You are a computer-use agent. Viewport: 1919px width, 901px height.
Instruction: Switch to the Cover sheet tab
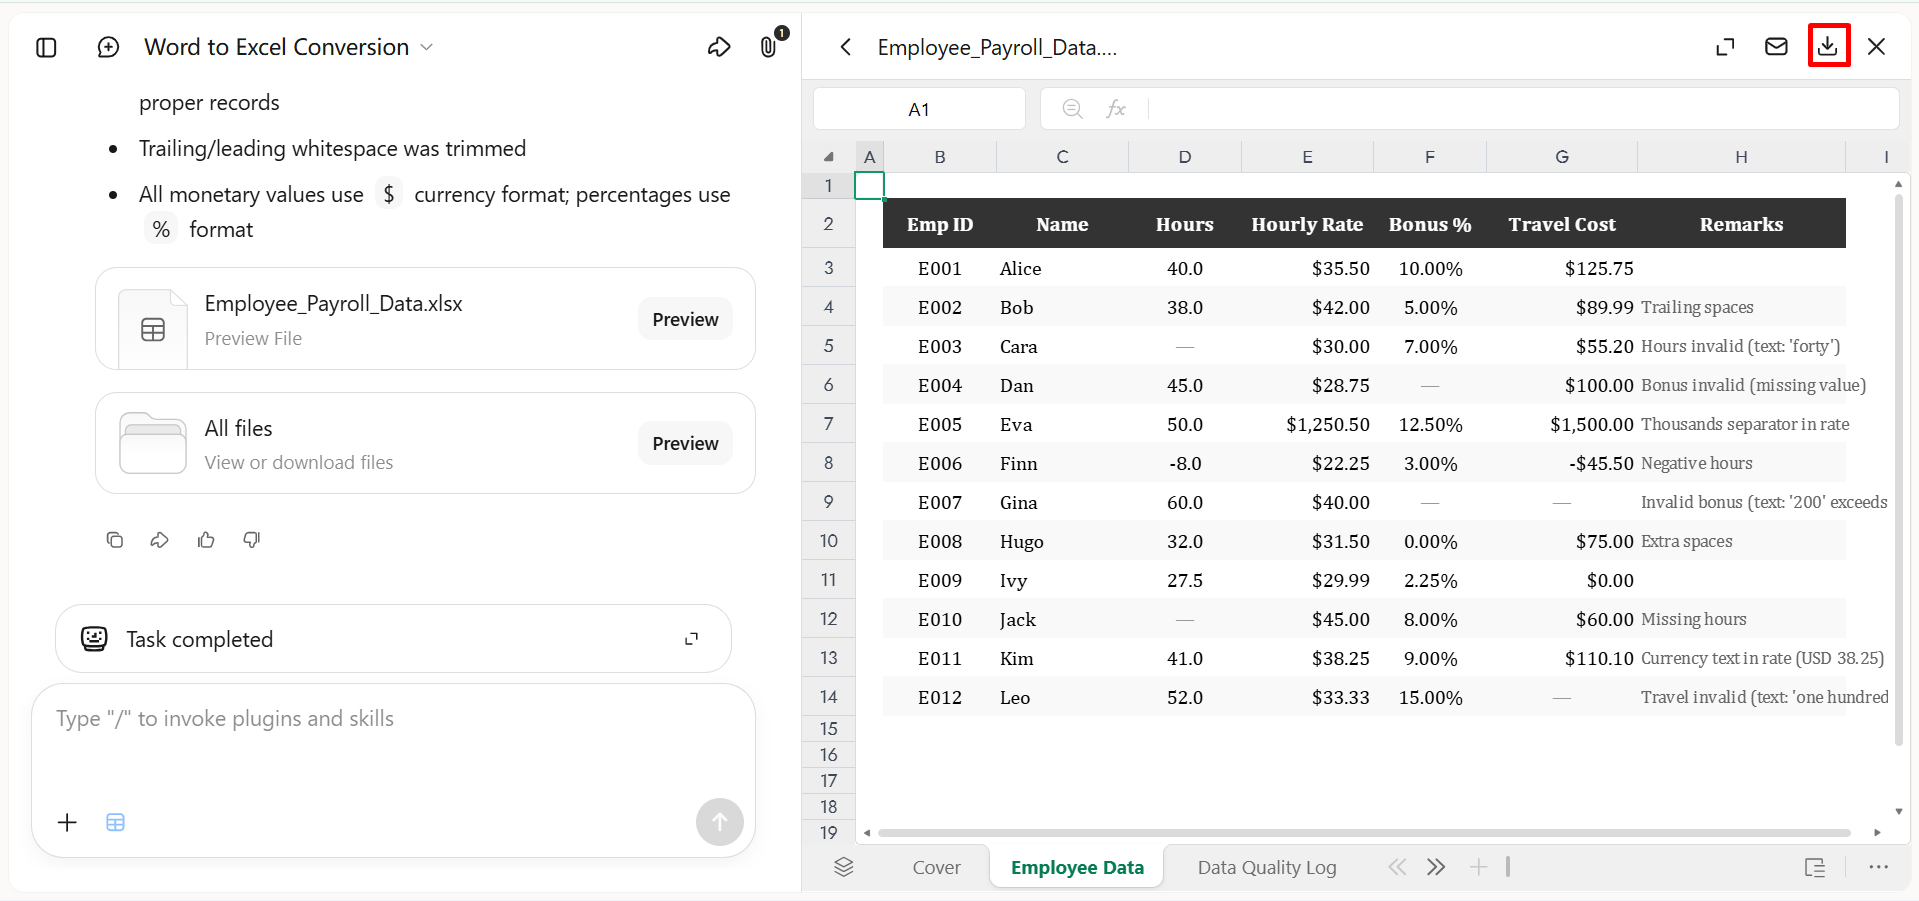(936, 867)
